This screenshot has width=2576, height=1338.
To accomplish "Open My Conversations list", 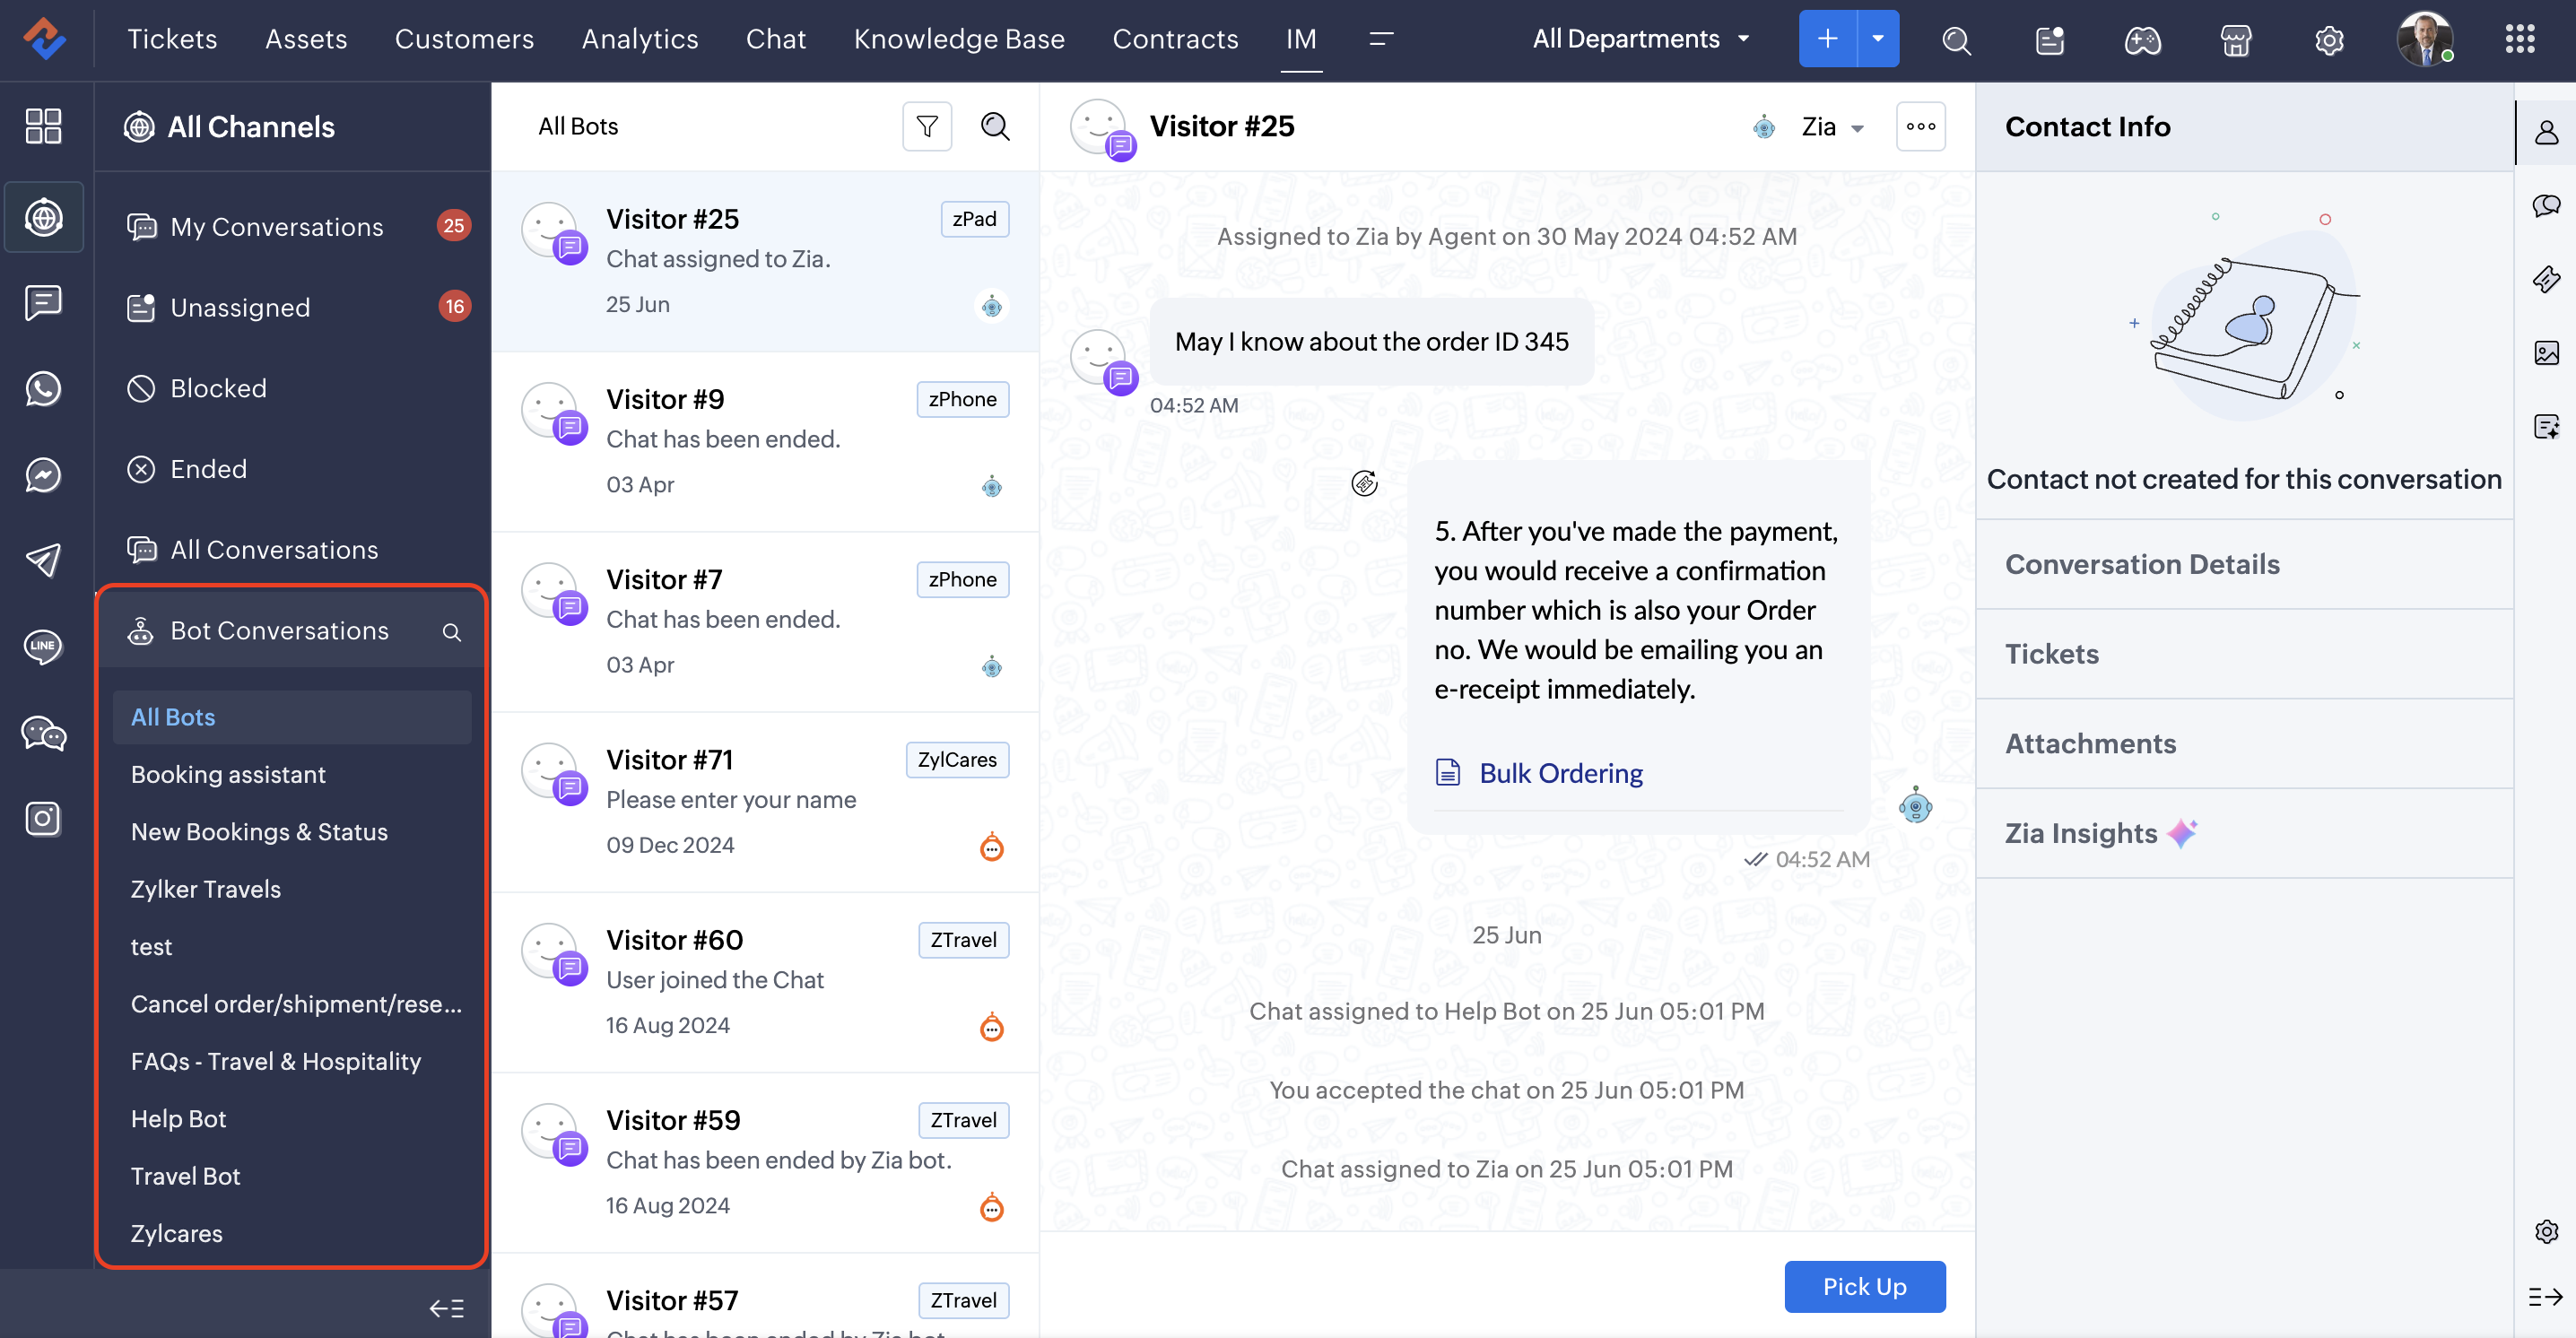I will point(293,227).
